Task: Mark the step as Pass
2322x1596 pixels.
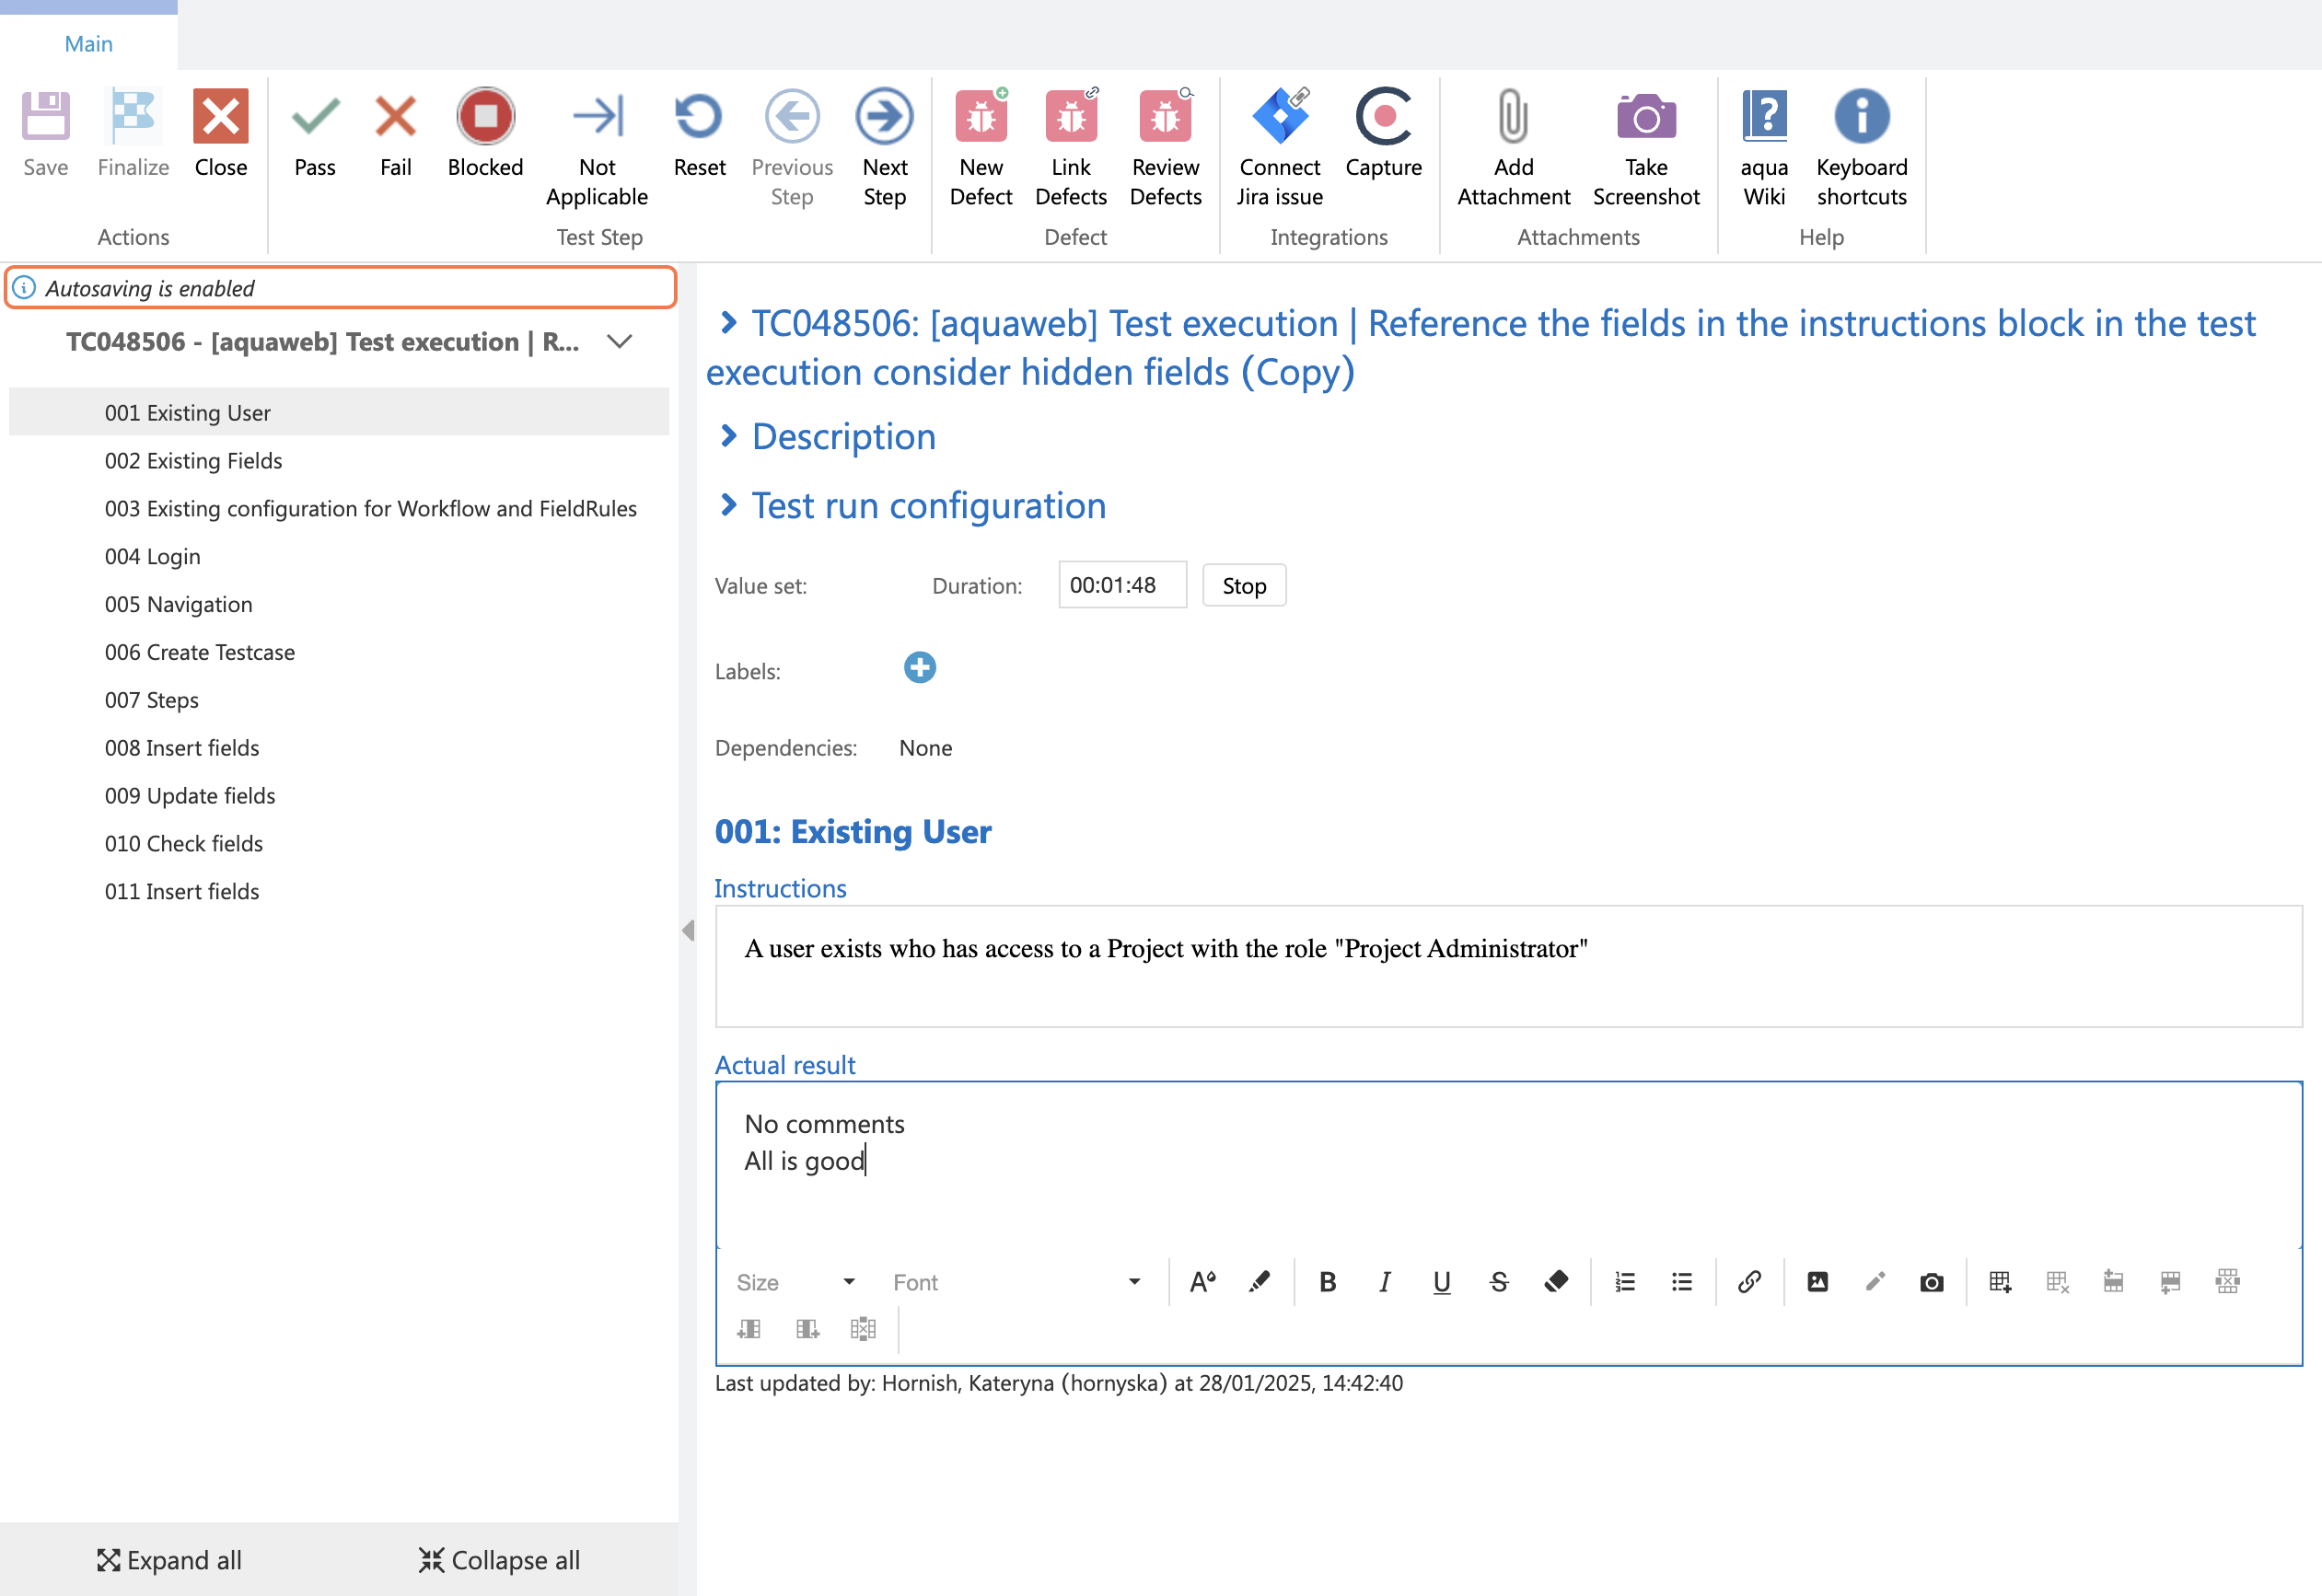Action: click(x=314, y=118)
